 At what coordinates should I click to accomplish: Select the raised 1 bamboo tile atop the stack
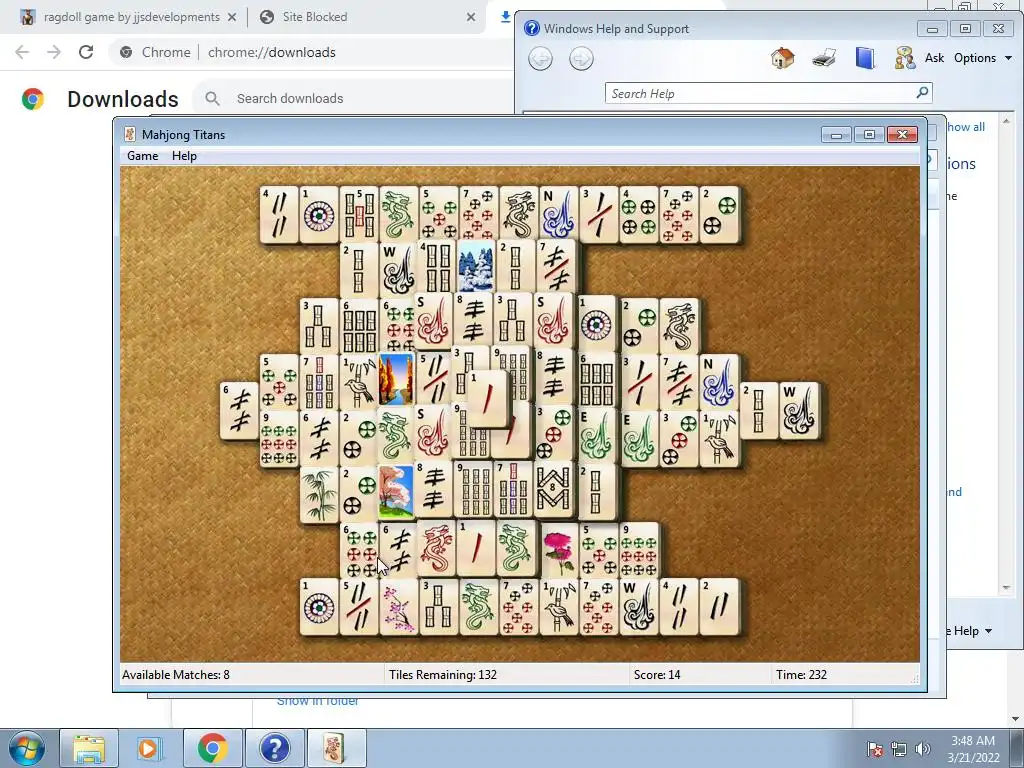pyautogui.click(x=488, y=398)
